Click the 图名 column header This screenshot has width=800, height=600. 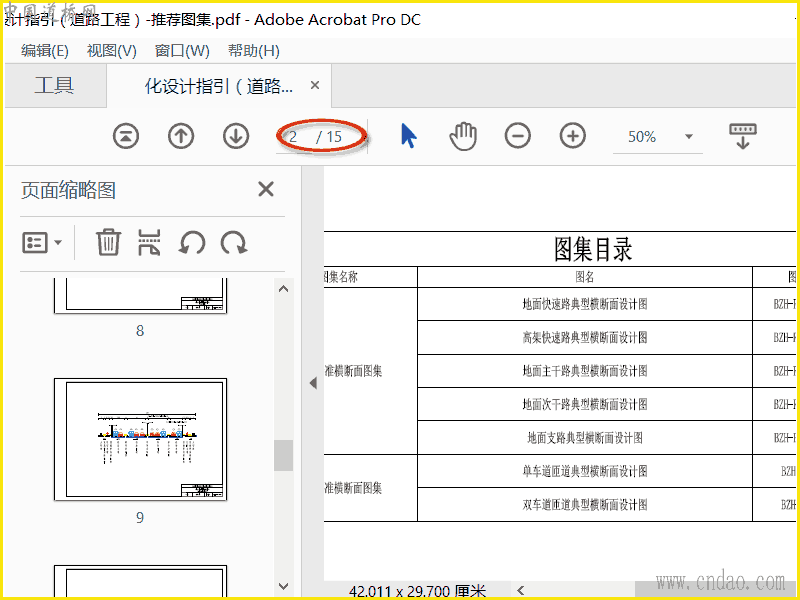[x=585, y=277]
